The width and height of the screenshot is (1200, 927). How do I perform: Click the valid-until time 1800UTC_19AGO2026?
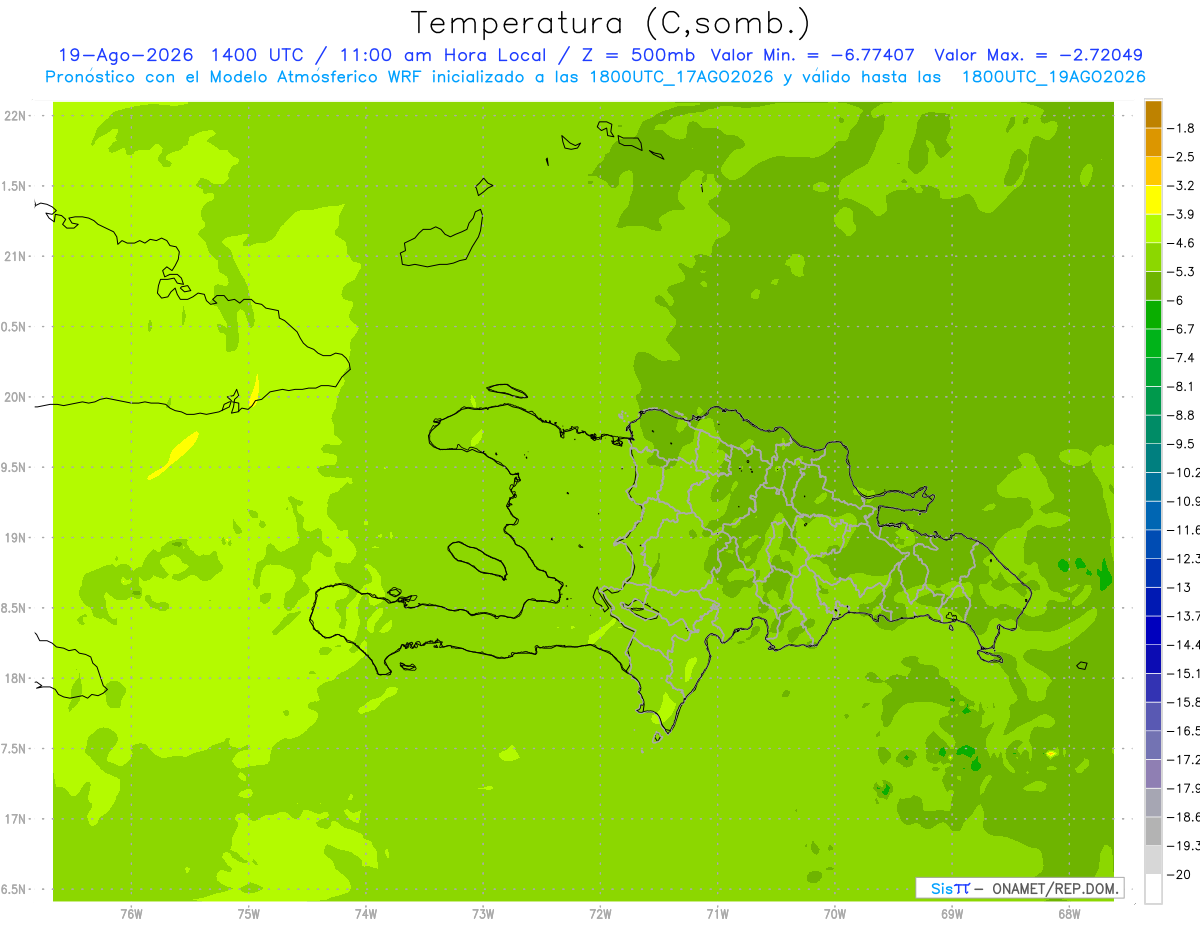(1053, 76)
